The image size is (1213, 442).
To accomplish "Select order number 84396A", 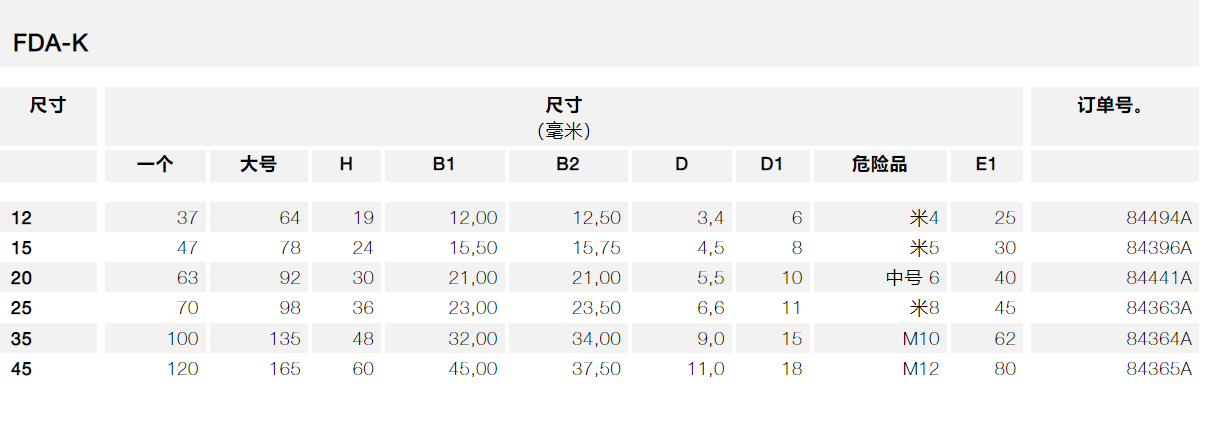I will tap(1159, 248).
